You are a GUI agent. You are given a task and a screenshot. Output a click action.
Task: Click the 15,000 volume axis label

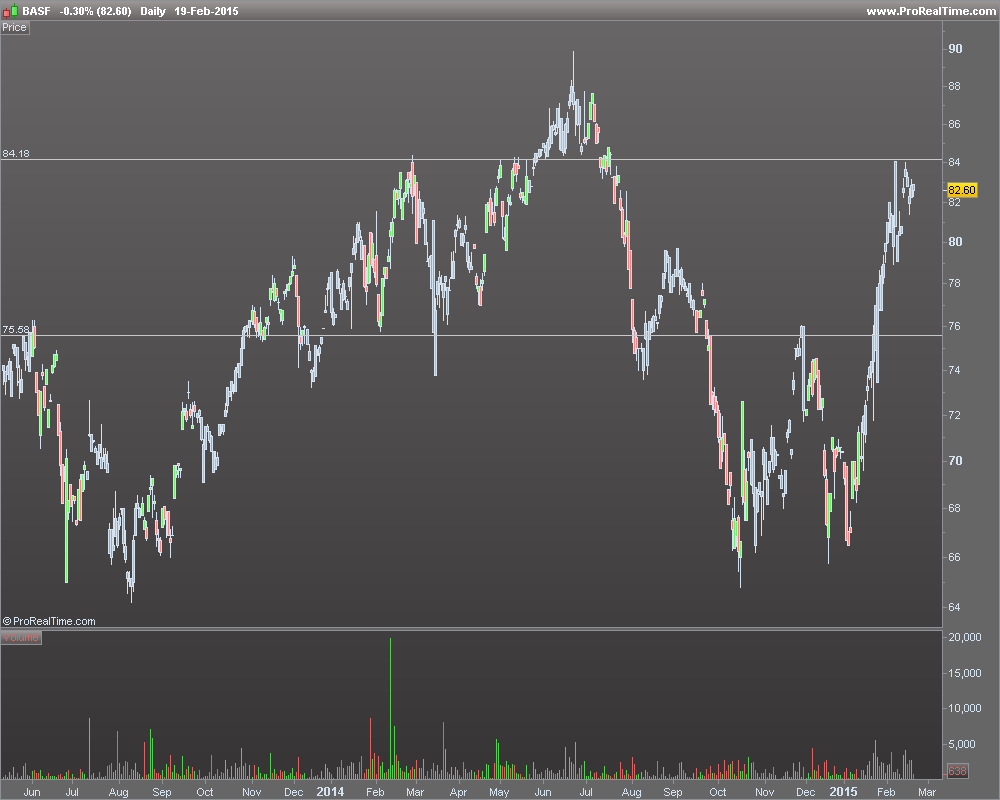[965, 673]
